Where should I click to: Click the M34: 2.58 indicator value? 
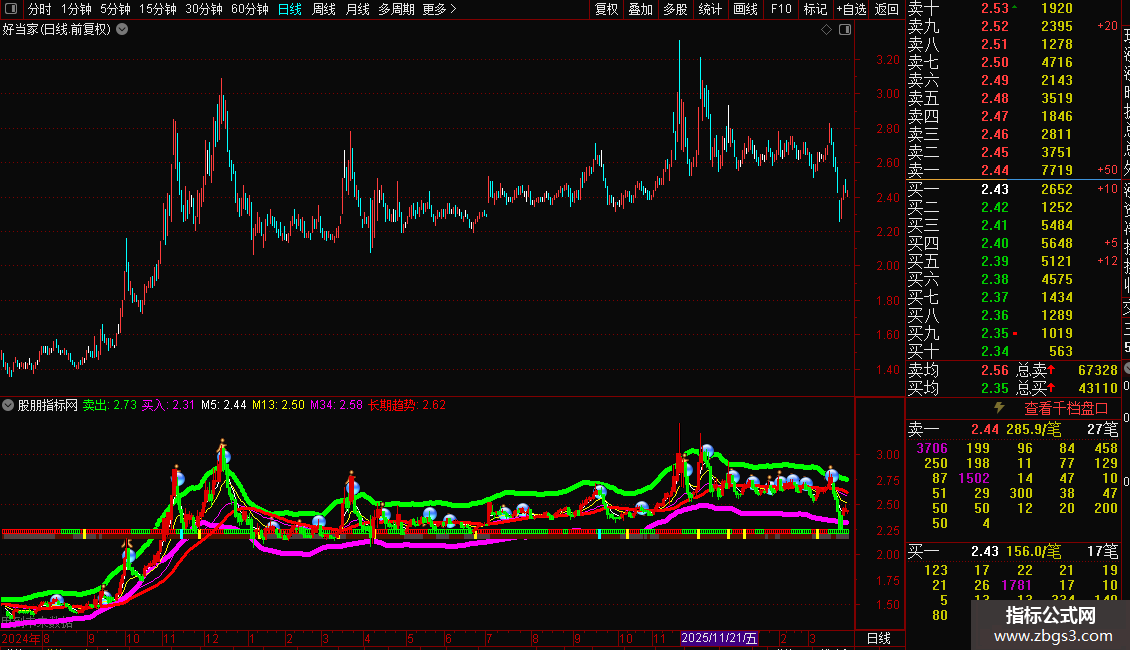[x=337, y=405]
